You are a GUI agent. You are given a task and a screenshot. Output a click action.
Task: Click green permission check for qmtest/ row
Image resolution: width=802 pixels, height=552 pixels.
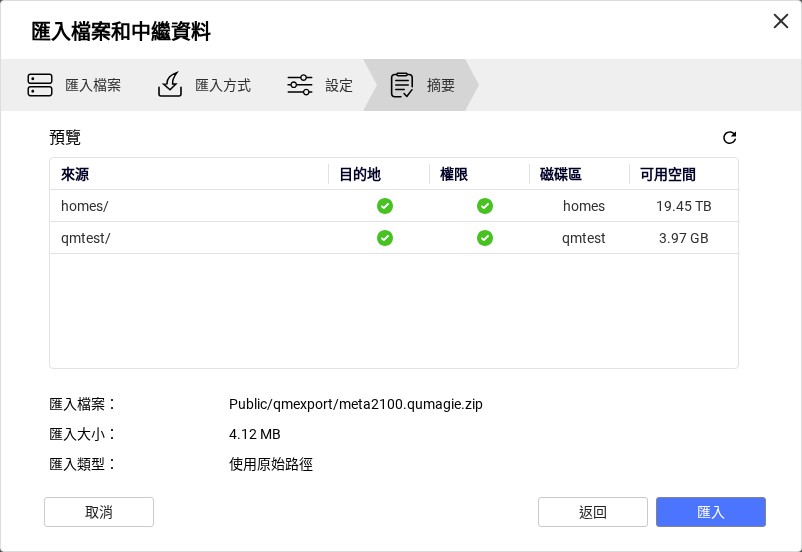485,238
